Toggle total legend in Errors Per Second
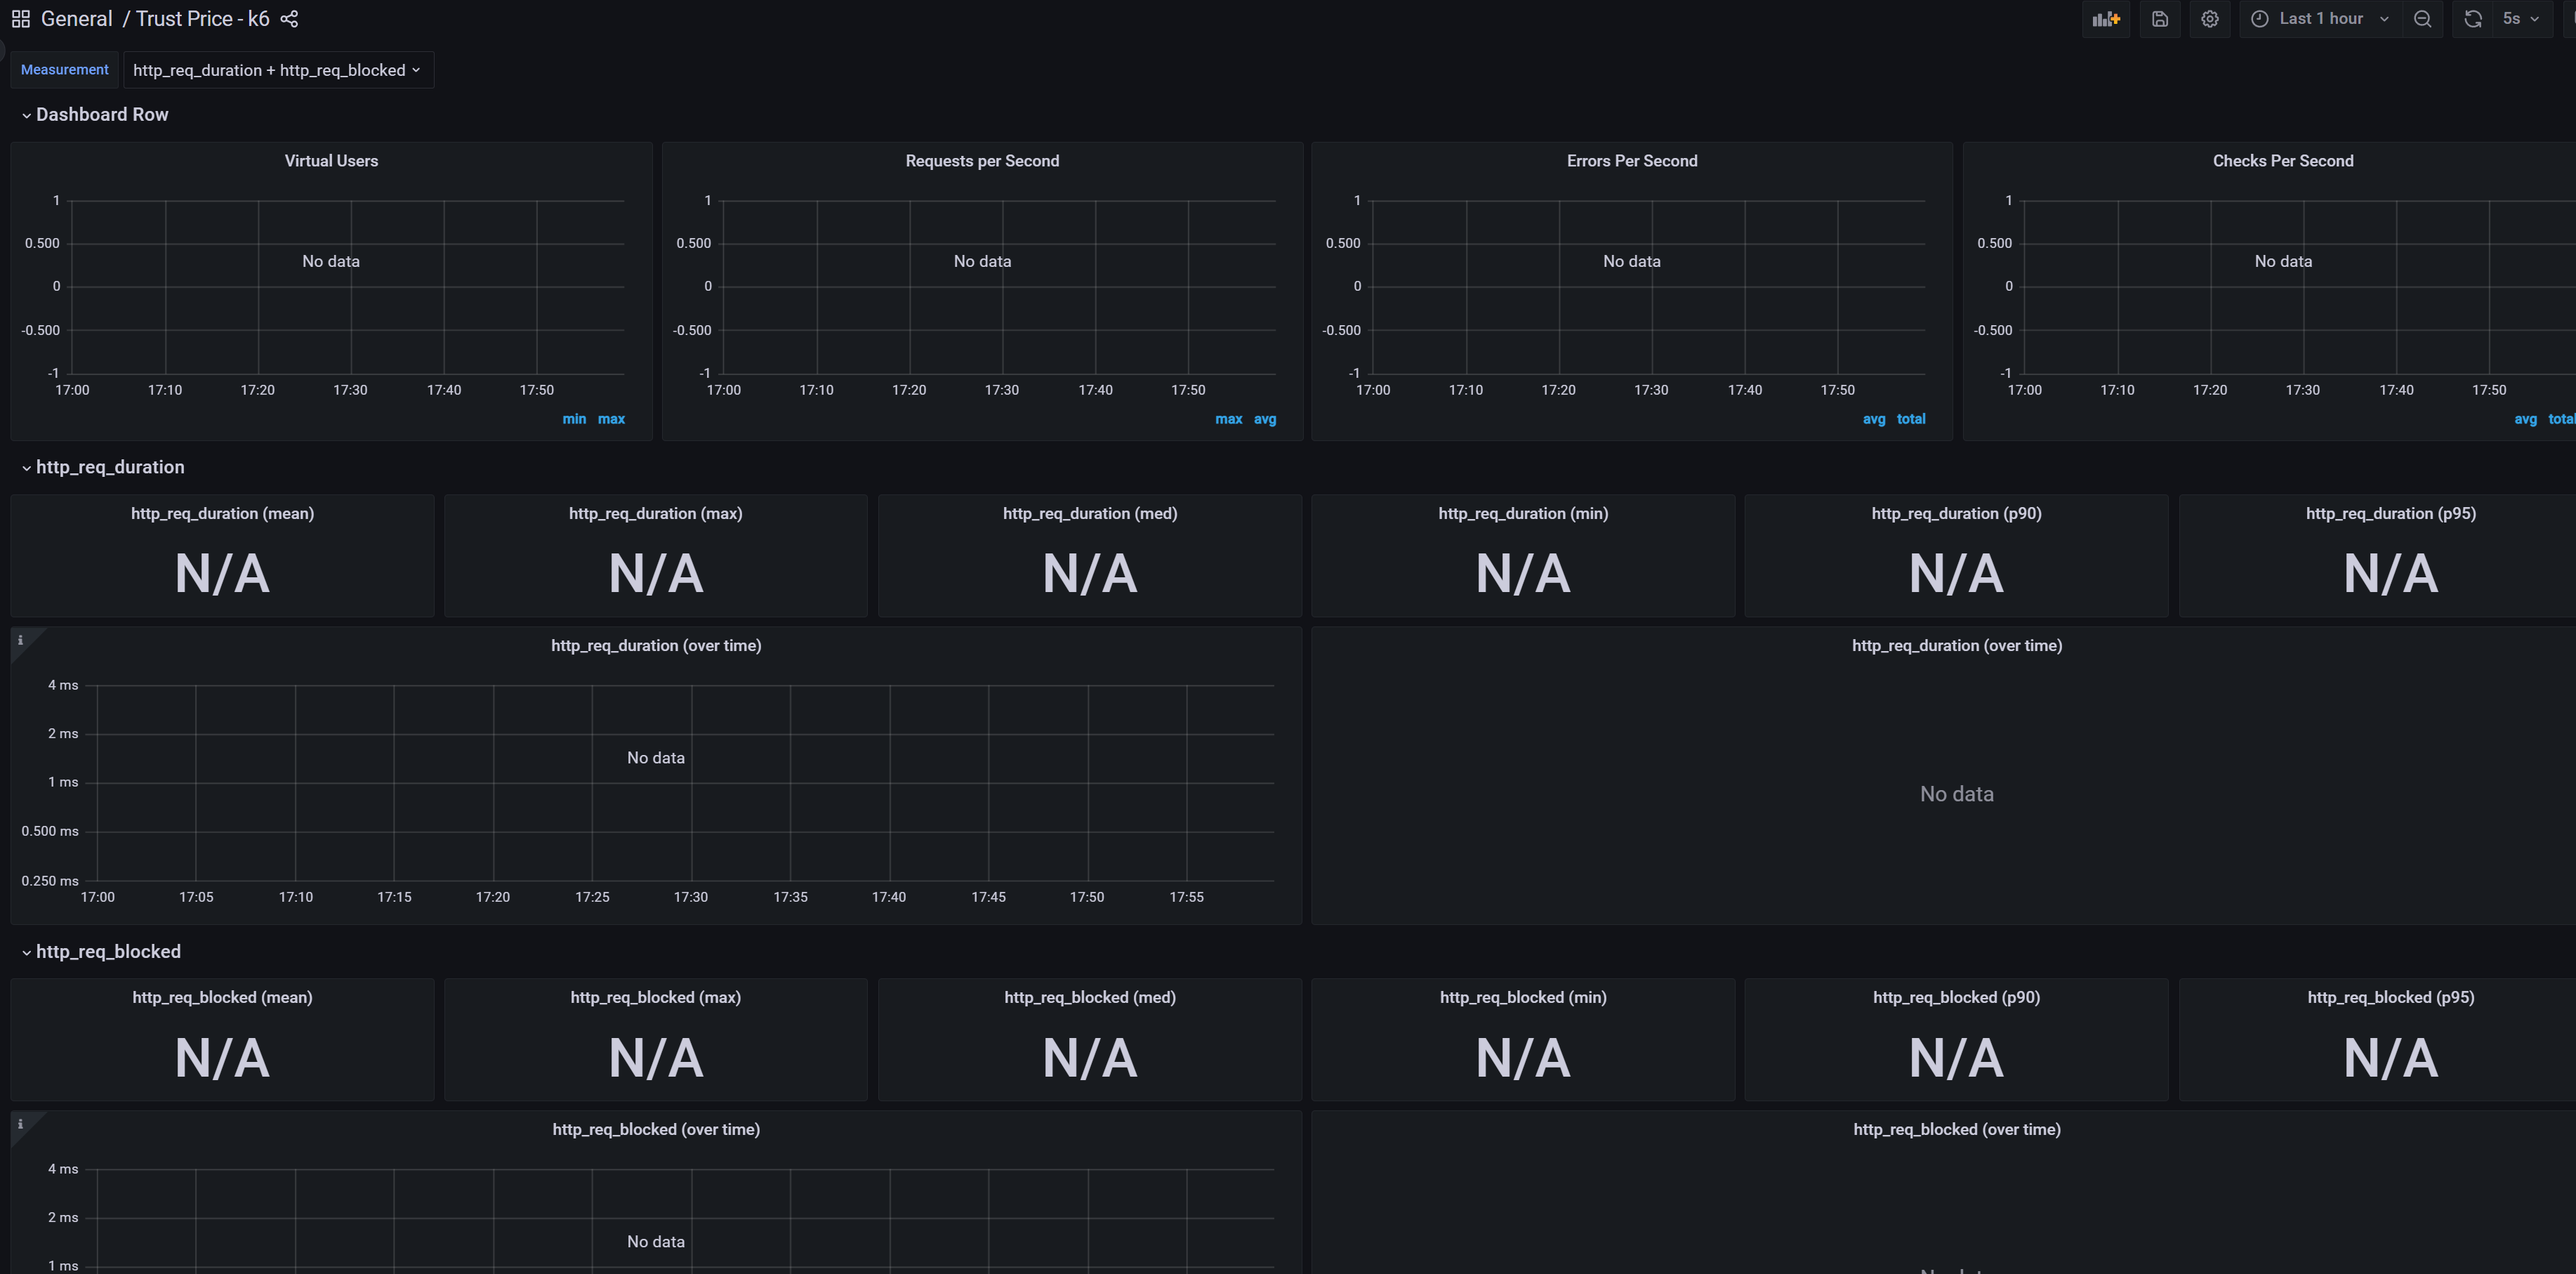This screenshot has width=2576, height=1274. [x=1910, y=419]
